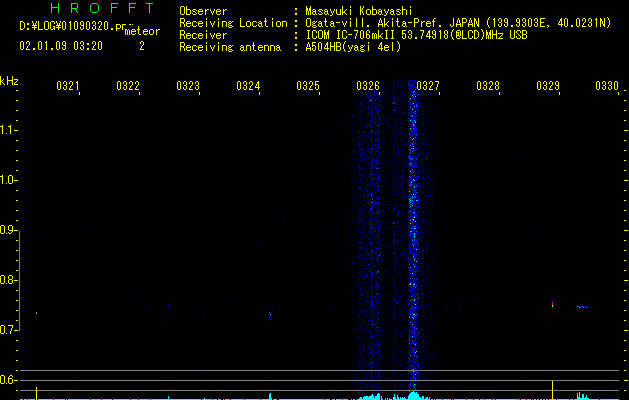Click the cyan power peak below 0327
The width and height of the screenshot is (629, 400).
coord(413,395)
